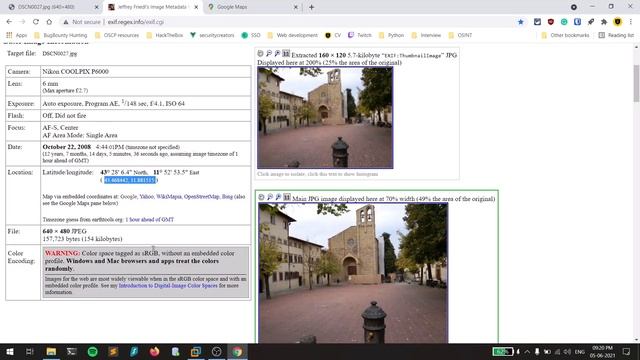Click the 1 hour ahead of GMT link
This screenshot has width=640, height=360.
pyautogui.click(x=149, y=220)
